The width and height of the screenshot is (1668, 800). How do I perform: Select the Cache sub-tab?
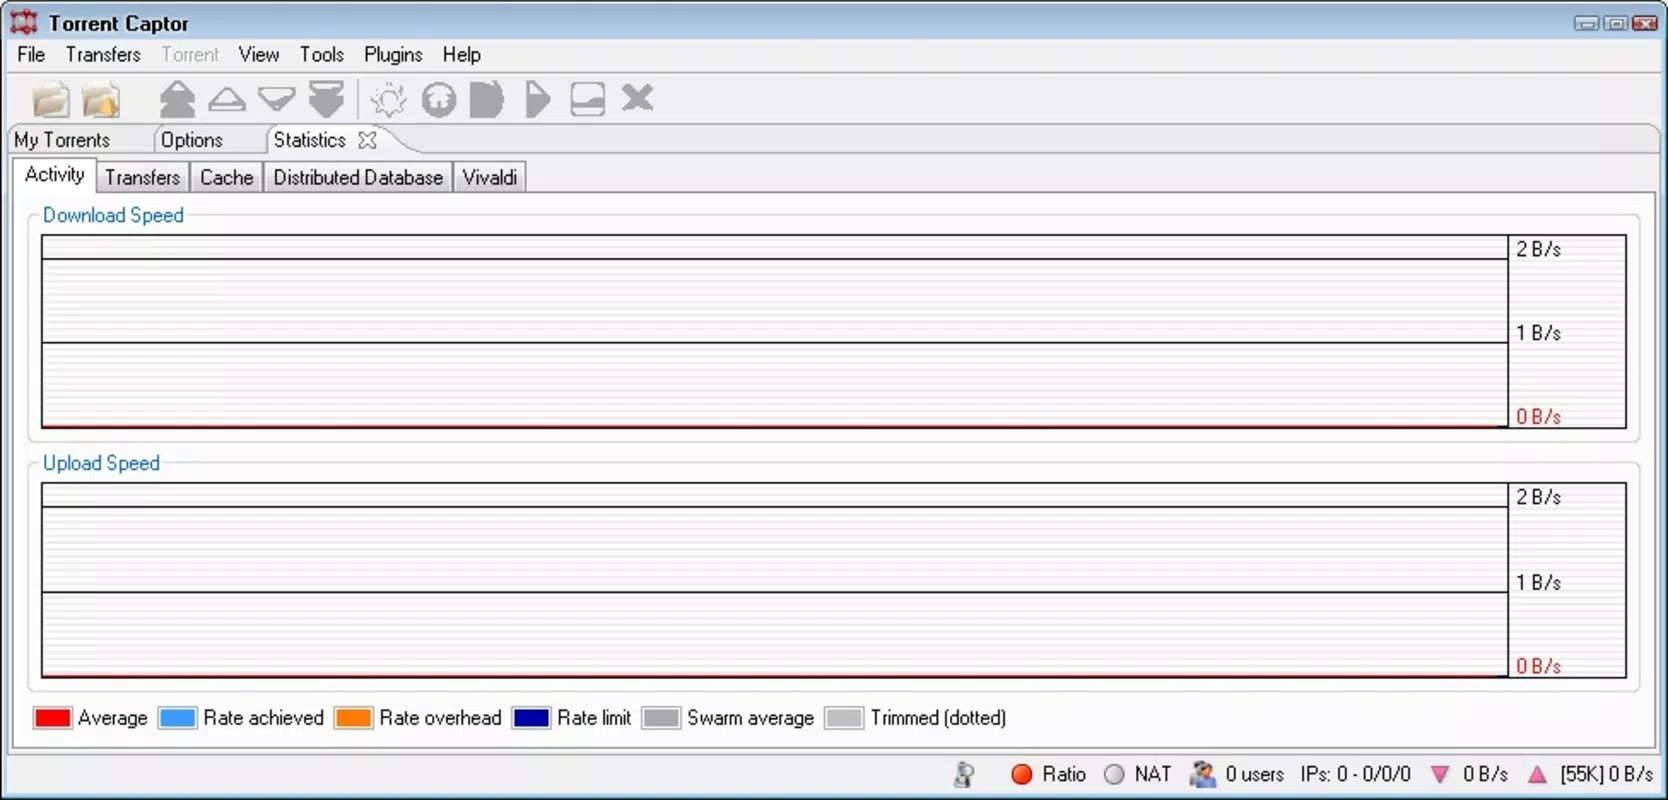(x=227, y=177)
